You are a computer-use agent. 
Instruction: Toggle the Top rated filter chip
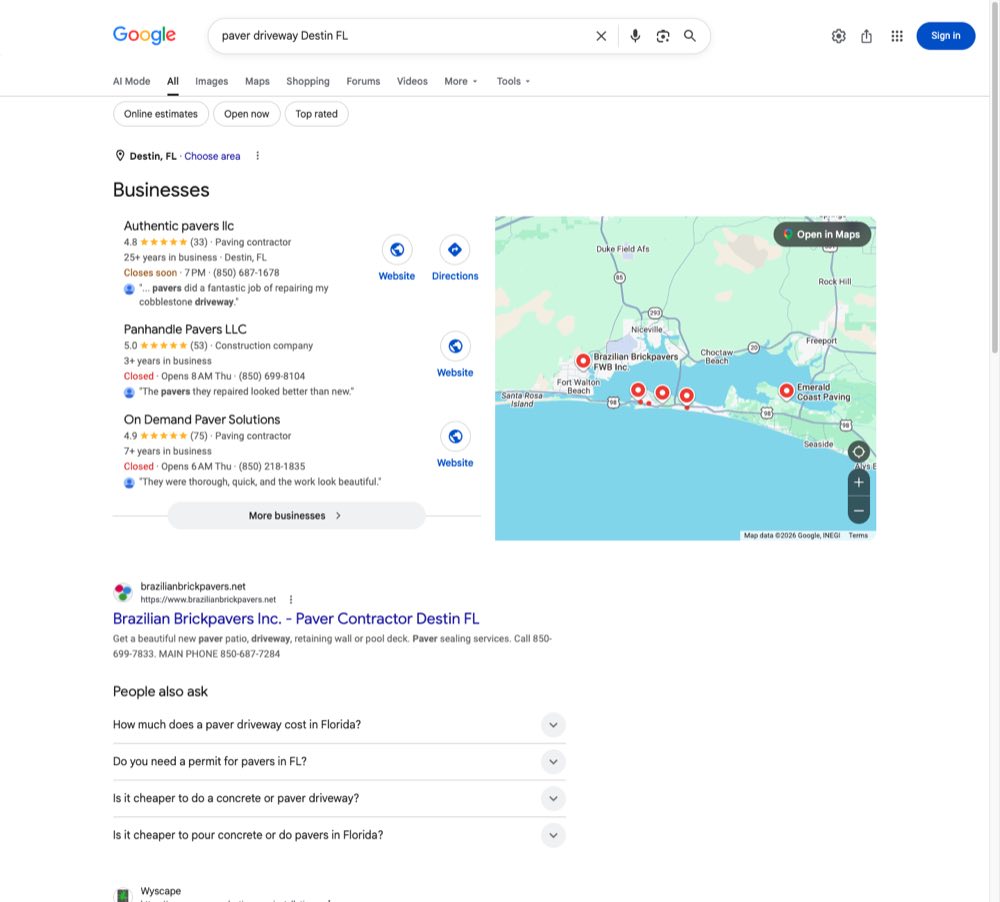point(316,114)
